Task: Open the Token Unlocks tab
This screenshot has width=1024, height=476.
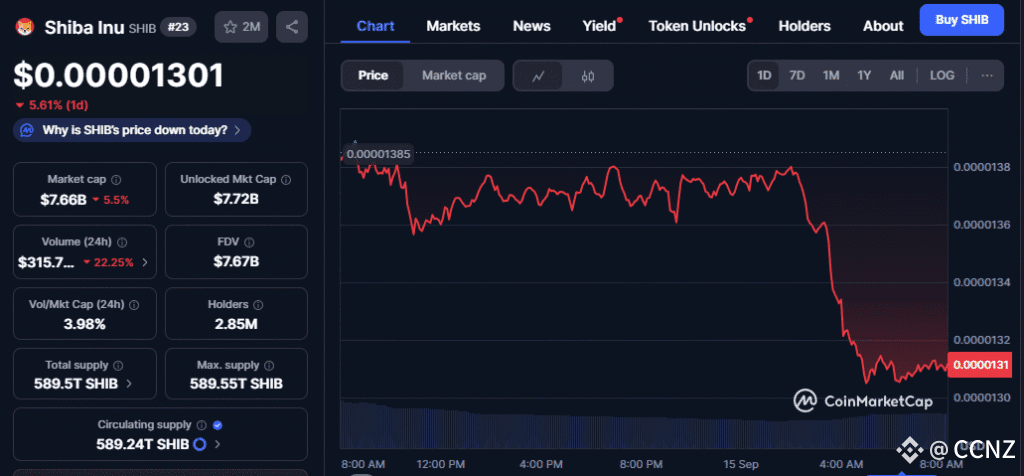Action: coord(697,26)
